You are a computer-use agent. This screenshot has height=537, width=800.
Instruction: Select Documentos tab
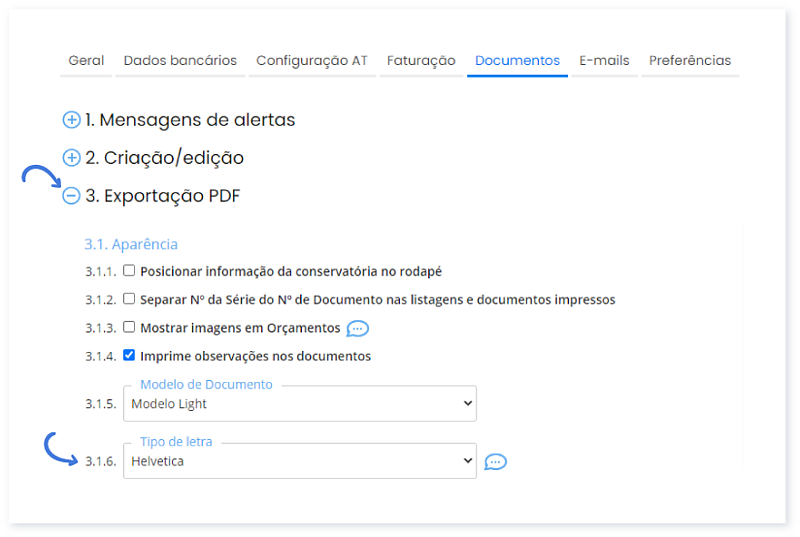[x=517, y=61]
